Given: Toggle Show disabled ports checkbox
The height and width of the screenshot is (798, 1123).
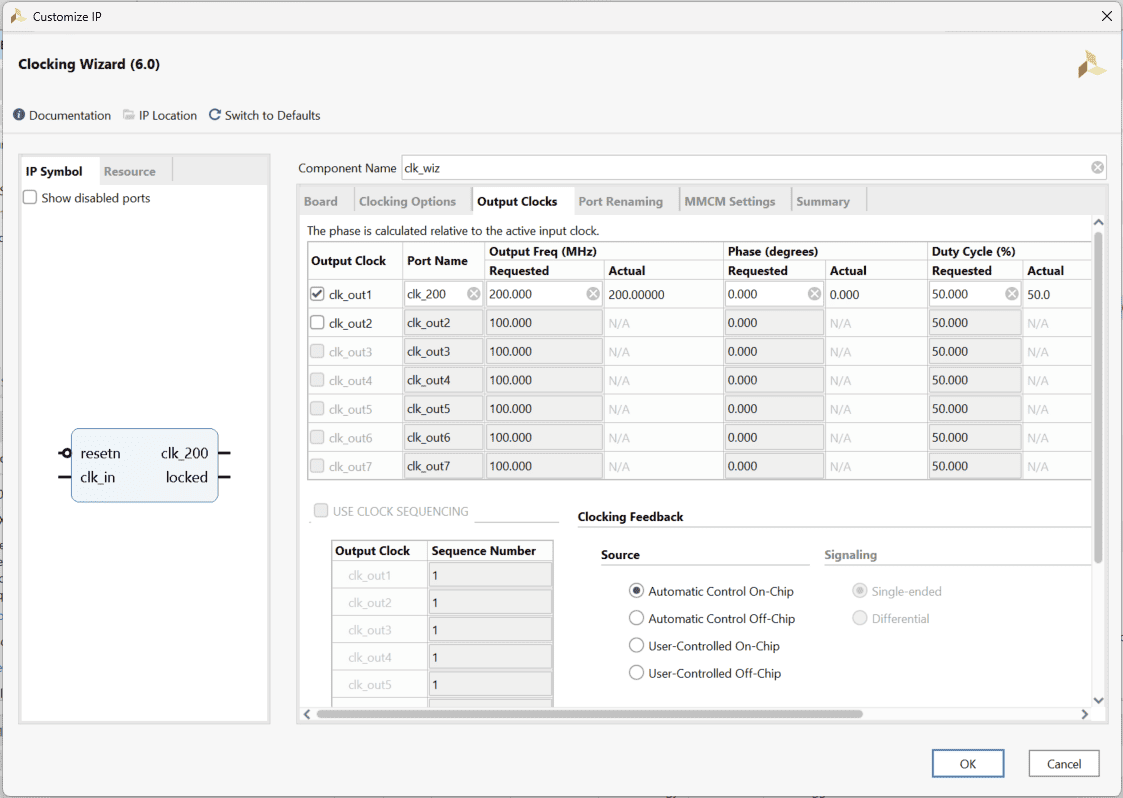Looking at the screenshot, I should tap(30, 198).
